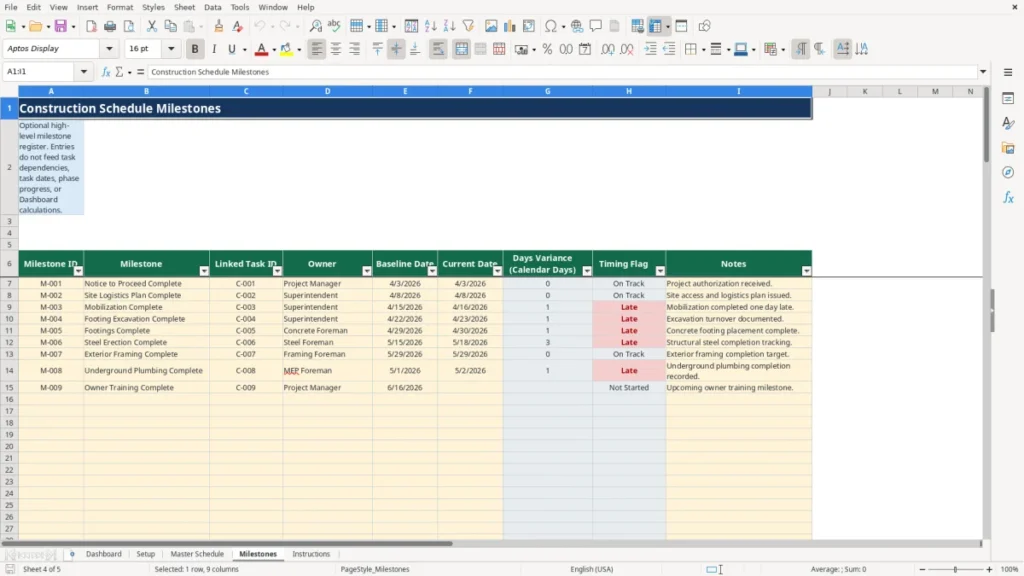The image size is (1024, 576).
Task: Cut the selection with the scissors icon
Action: (x=152, y=26)
